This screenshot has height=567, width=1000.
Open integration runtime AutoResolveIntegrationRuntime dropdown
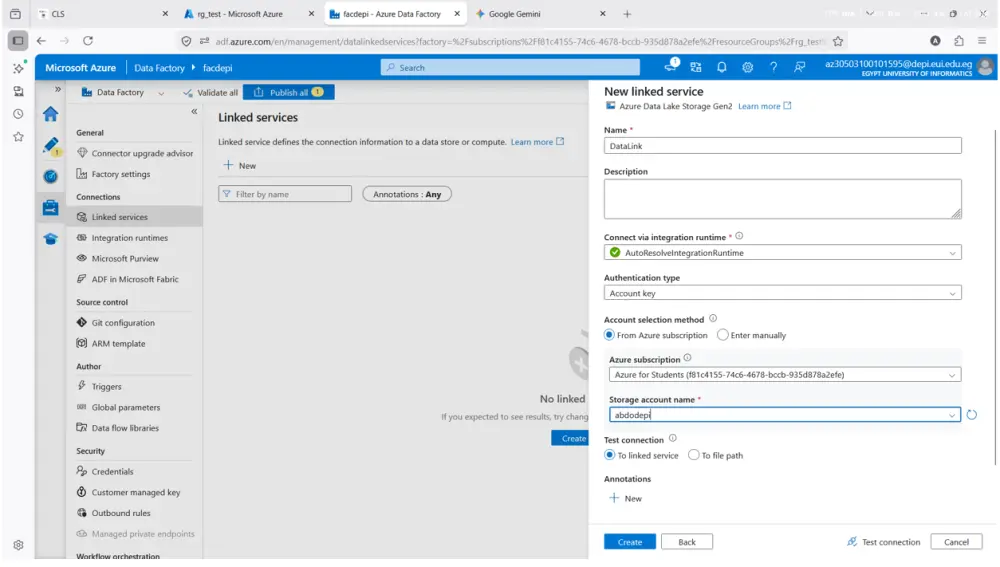click(783, 253)
